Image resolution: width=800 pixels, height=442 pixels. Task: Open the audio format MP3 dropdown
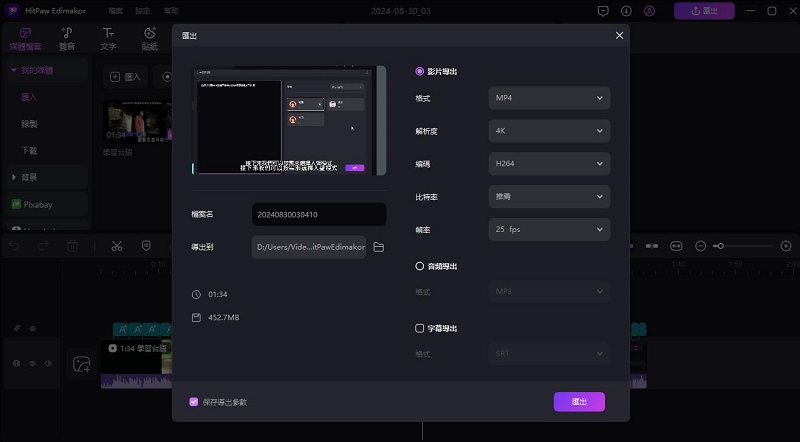click(x=549, y=291)
